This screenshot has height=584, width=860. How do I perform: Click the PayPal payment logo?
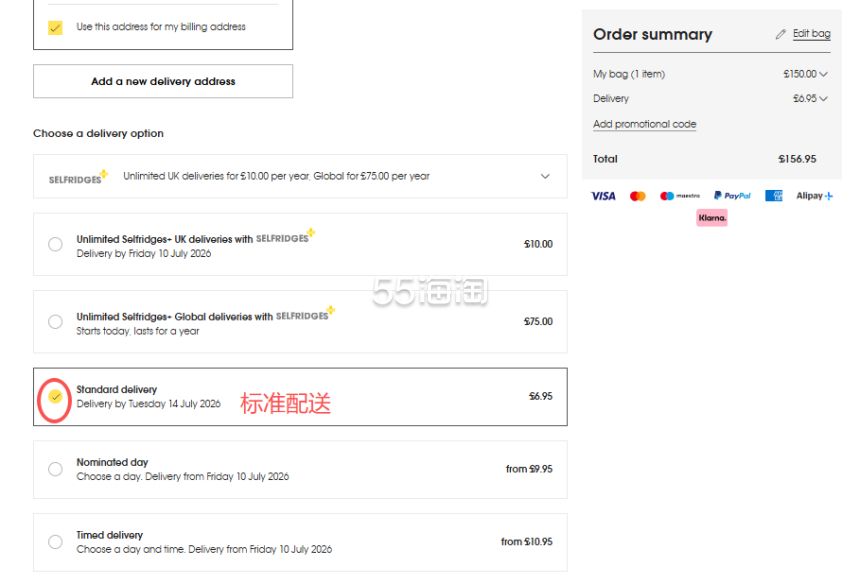tap(732, 196)
